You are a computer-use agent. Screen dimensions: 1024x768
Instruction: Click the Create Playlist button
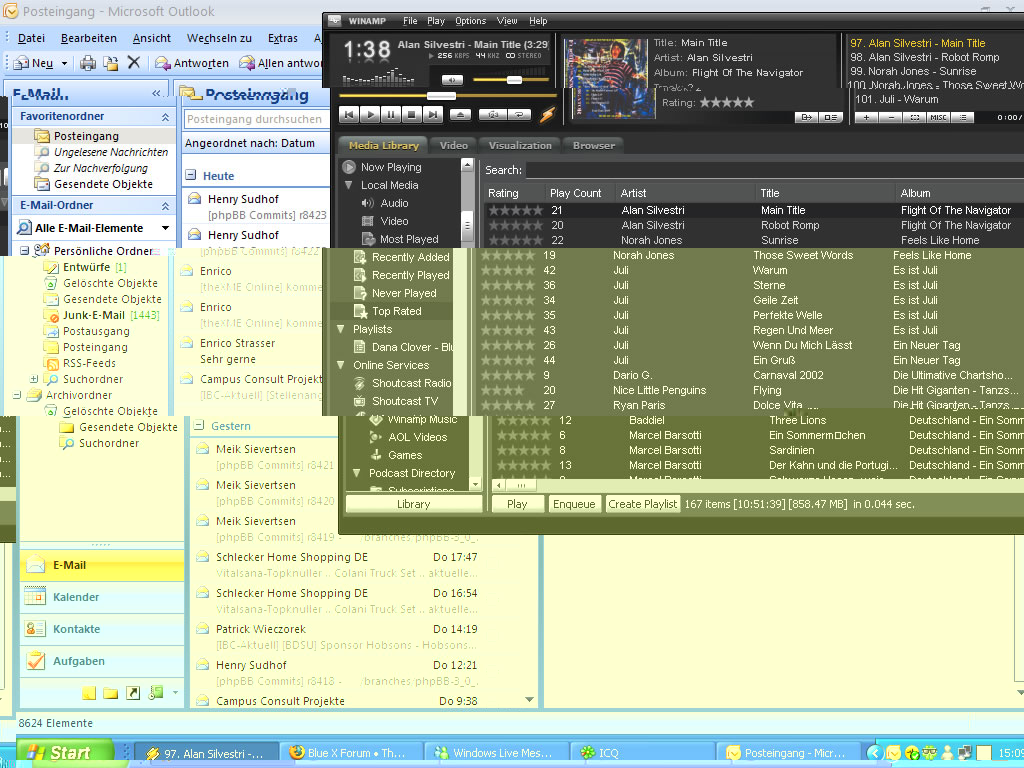click(643, 504)
